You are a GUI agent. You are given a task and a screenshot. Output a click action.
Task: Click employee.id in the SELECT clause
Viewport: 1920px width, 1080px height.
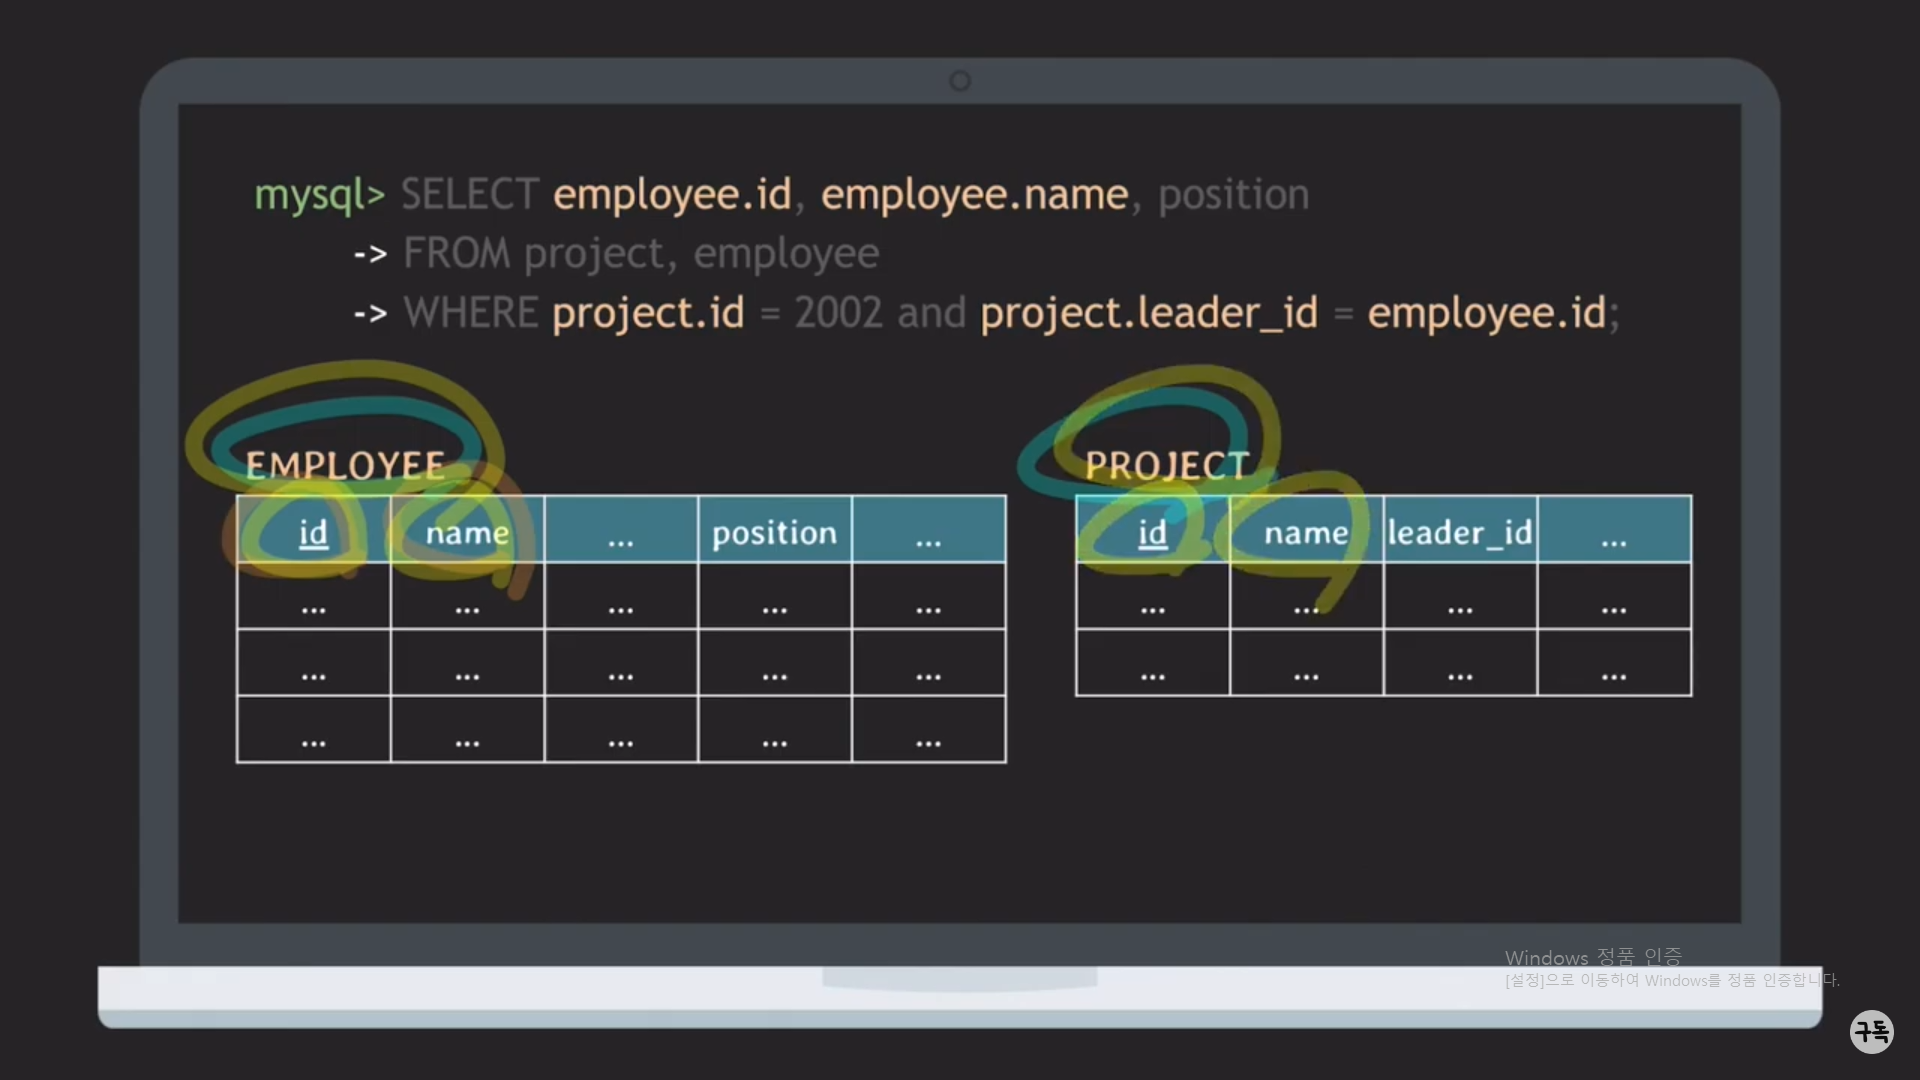[x=672, y=194]
